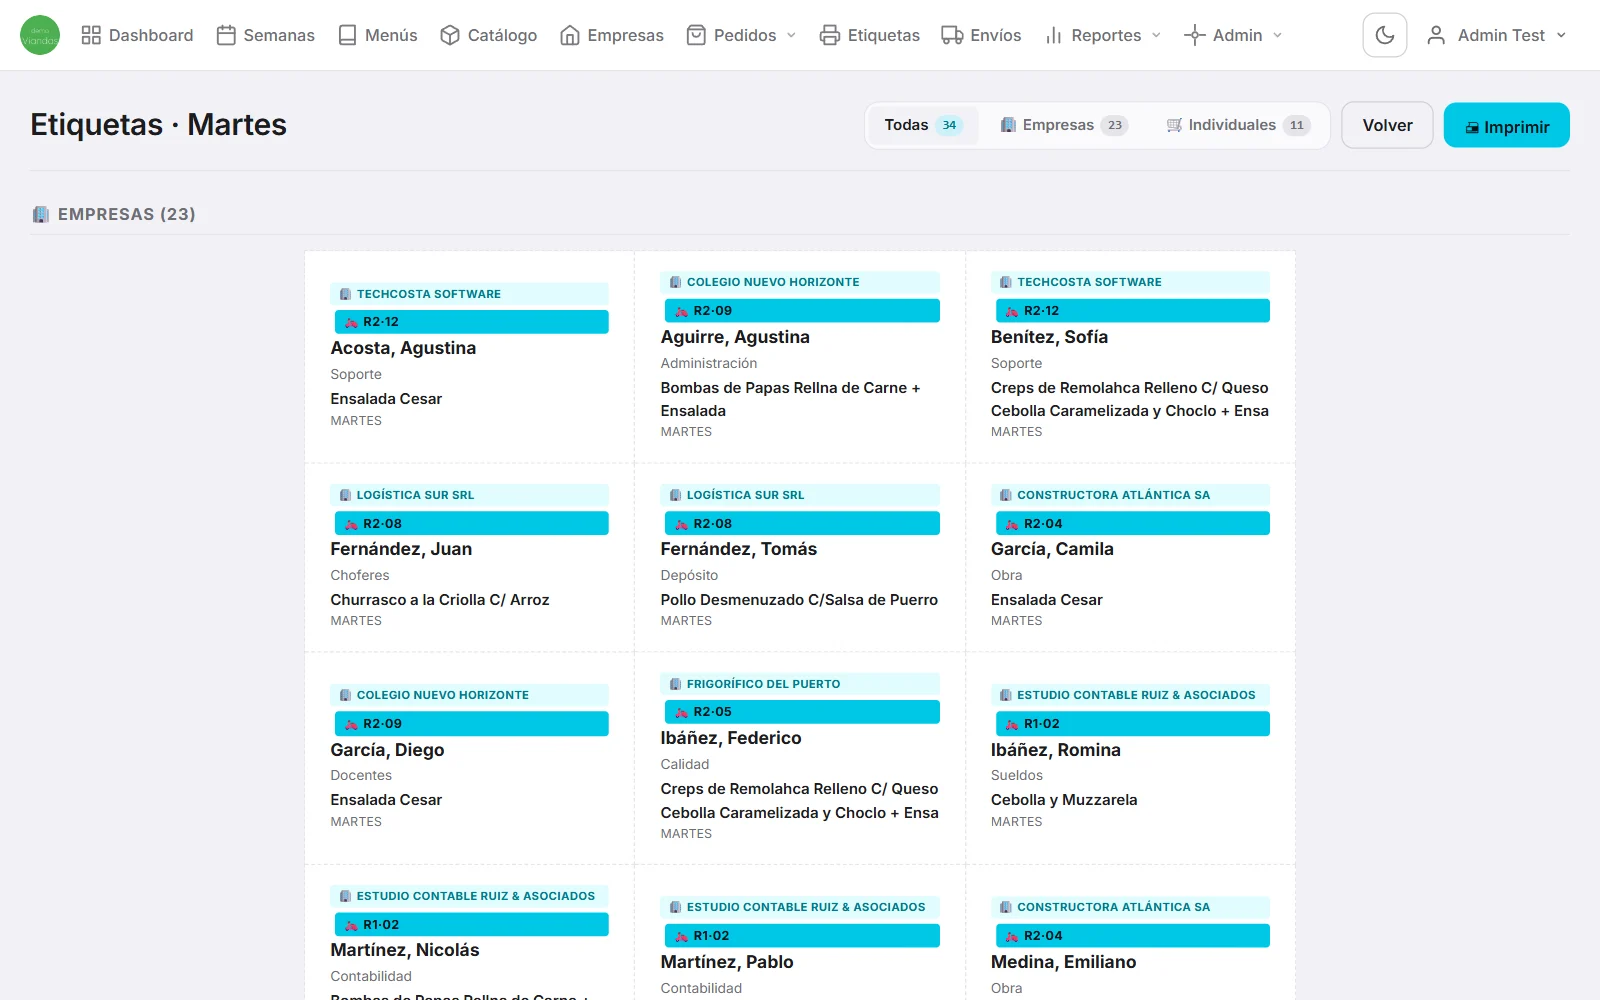Expand the Reportes dropdown chevron
The image size is (1600, 1000).
click(x=1156, y=35)
